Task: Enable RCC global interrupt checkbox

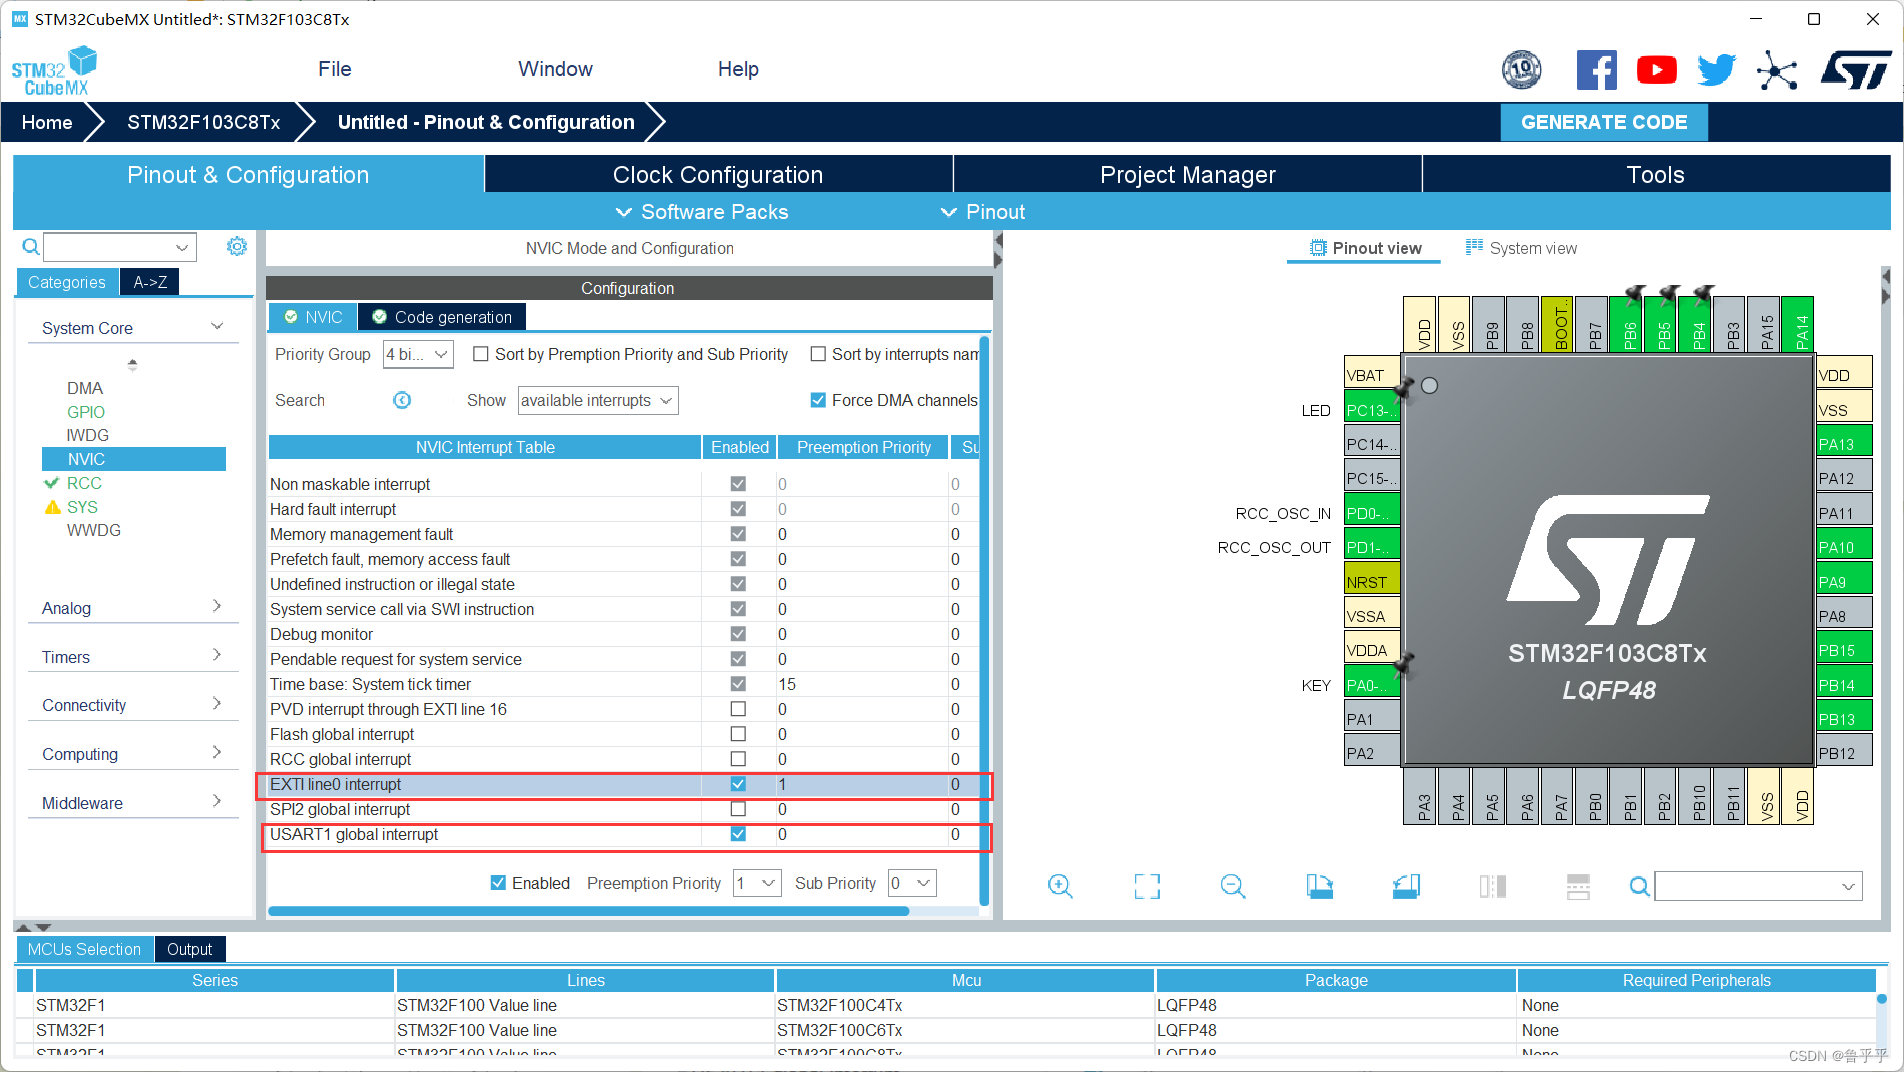Action: [x=738, y=759]
